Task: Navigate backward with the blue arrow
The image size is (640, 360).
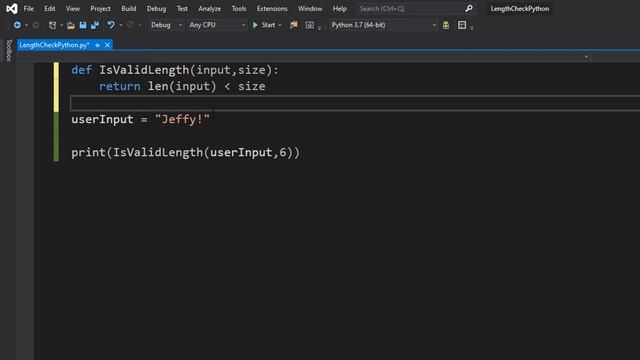Action: 17,25
